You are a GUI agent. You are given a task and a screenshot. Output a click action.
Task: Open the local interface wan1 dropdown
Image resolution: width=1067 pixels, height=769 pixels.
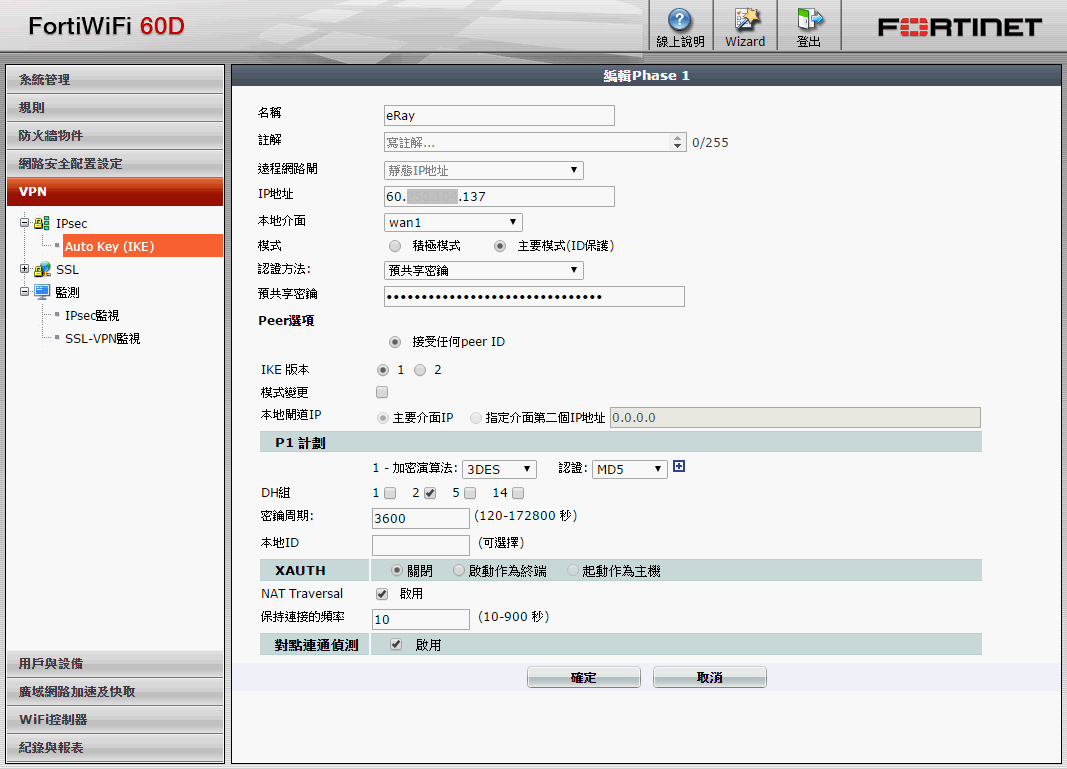453,223
